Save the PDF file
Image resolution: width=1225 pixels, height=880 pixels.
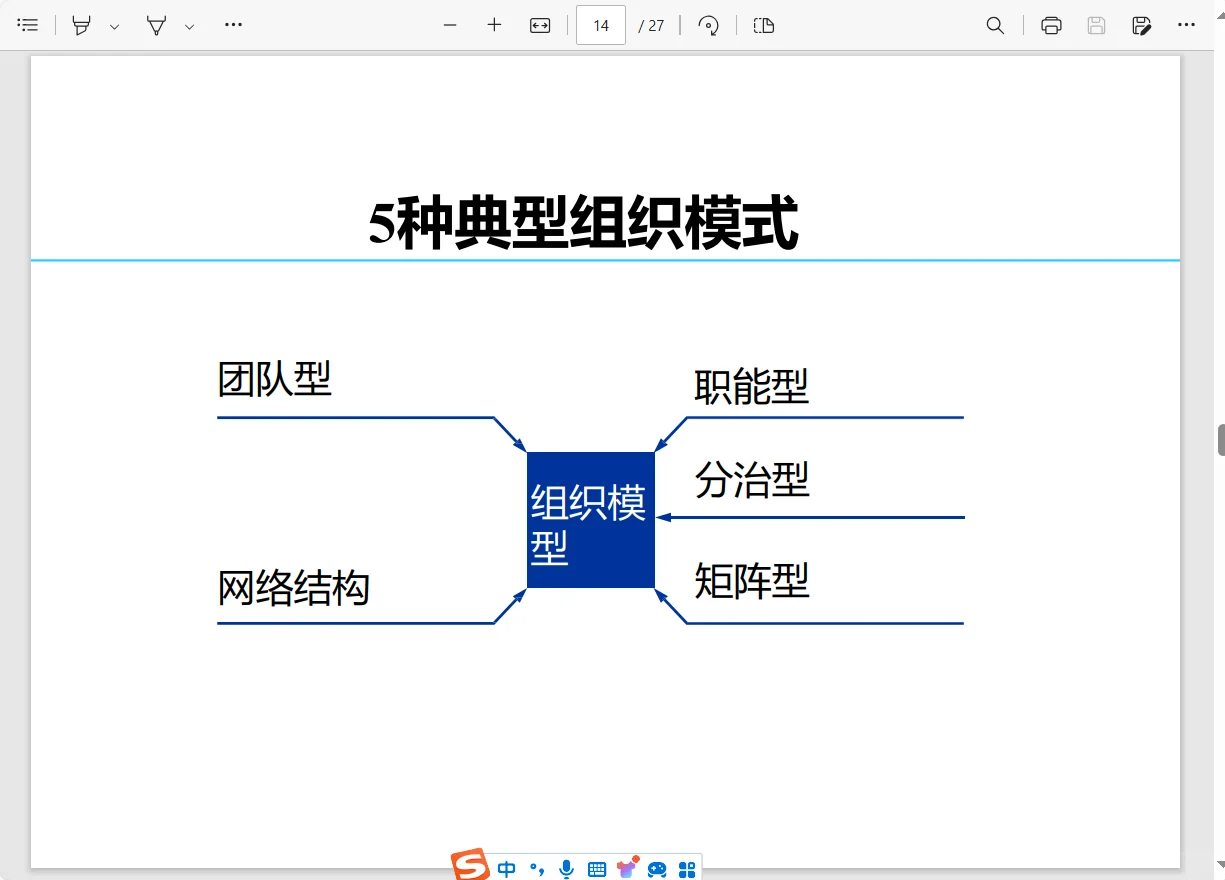1096,25
